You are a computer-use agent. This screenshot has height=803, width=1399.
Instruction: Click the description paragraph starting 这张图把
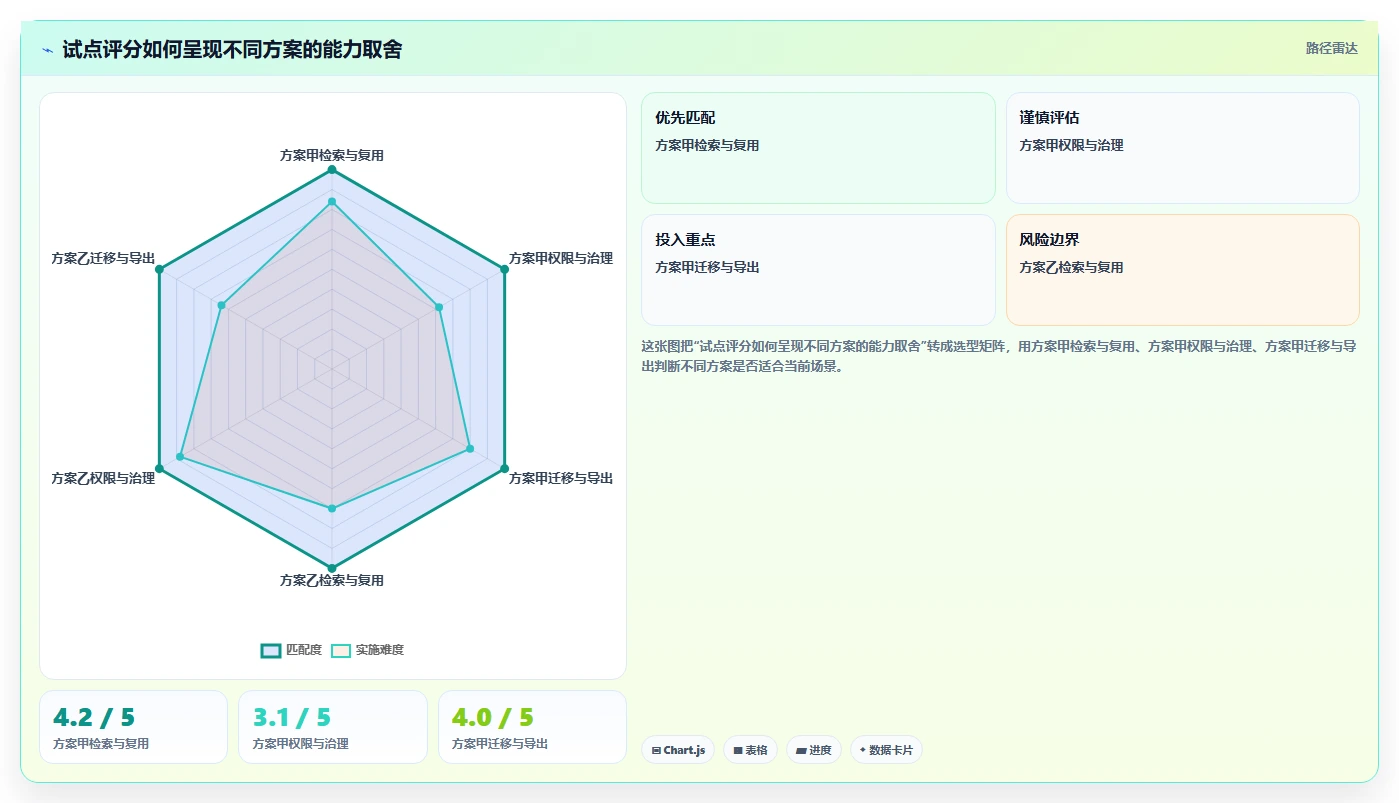[x=999, y=356]
